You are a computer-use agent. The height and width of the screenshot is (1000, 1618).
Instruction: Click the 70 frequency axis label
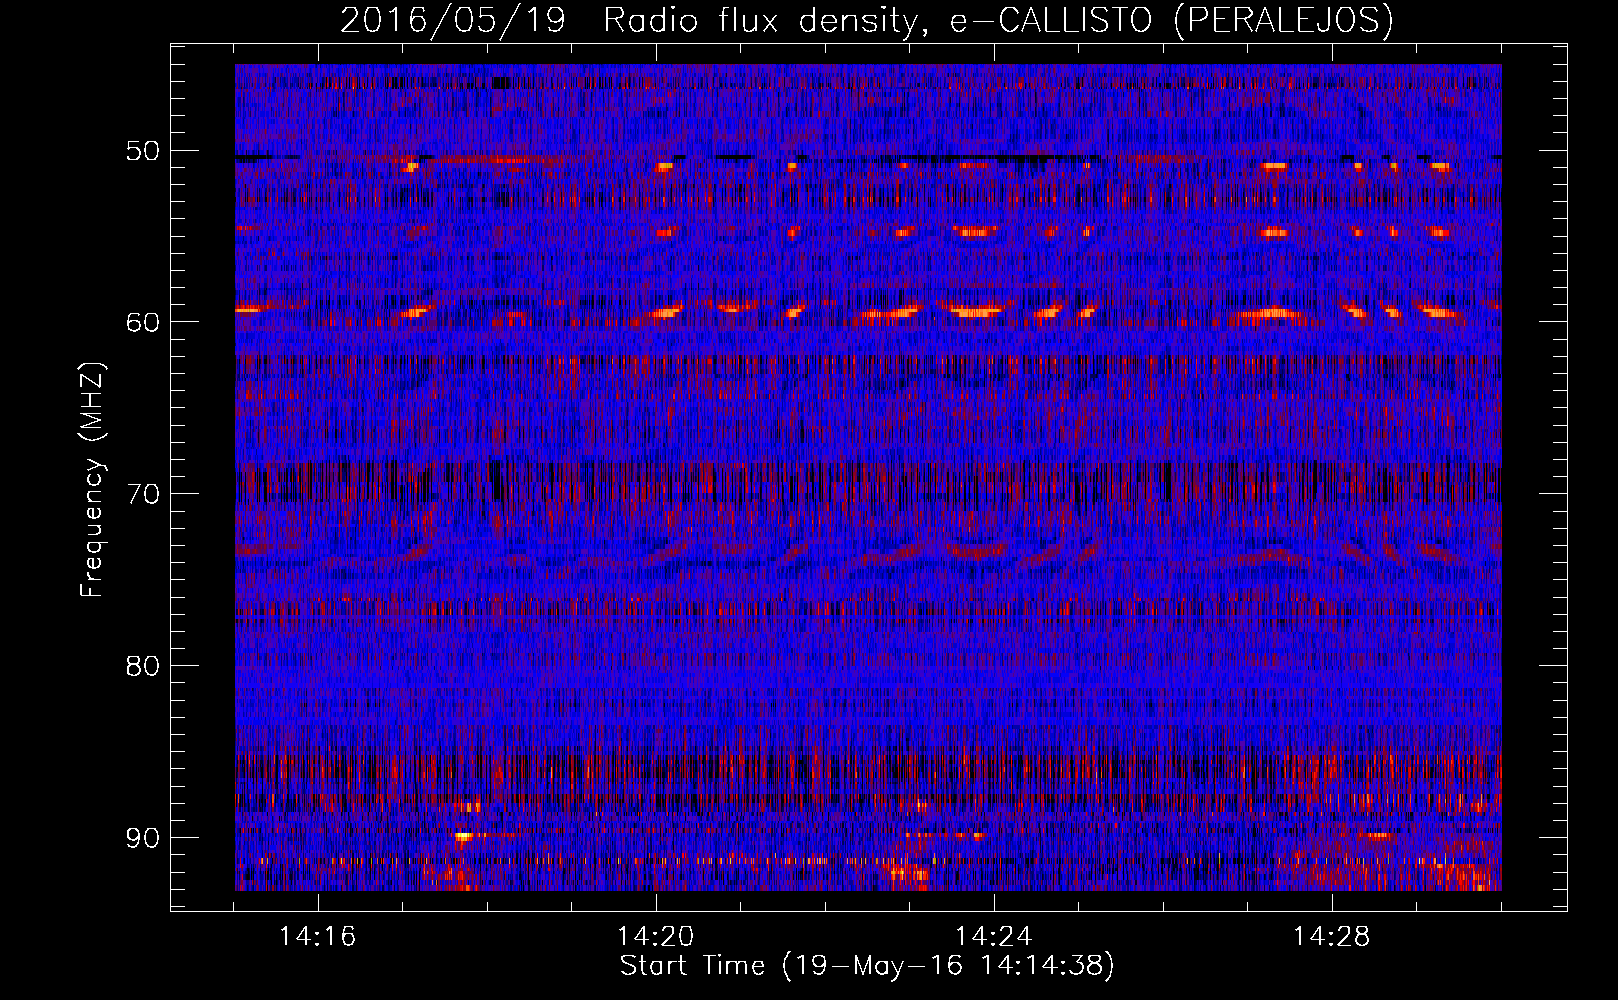point(142,494)
